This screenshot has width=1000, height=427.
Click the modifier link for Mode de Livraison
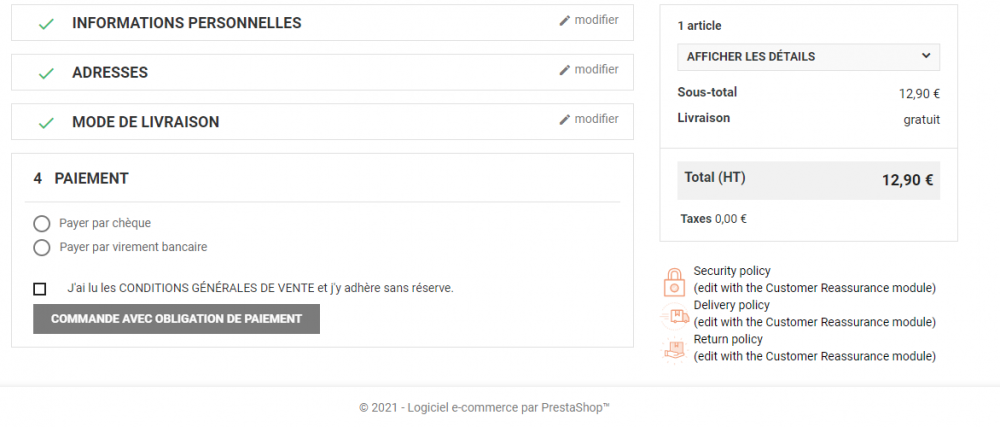point(596,119)
